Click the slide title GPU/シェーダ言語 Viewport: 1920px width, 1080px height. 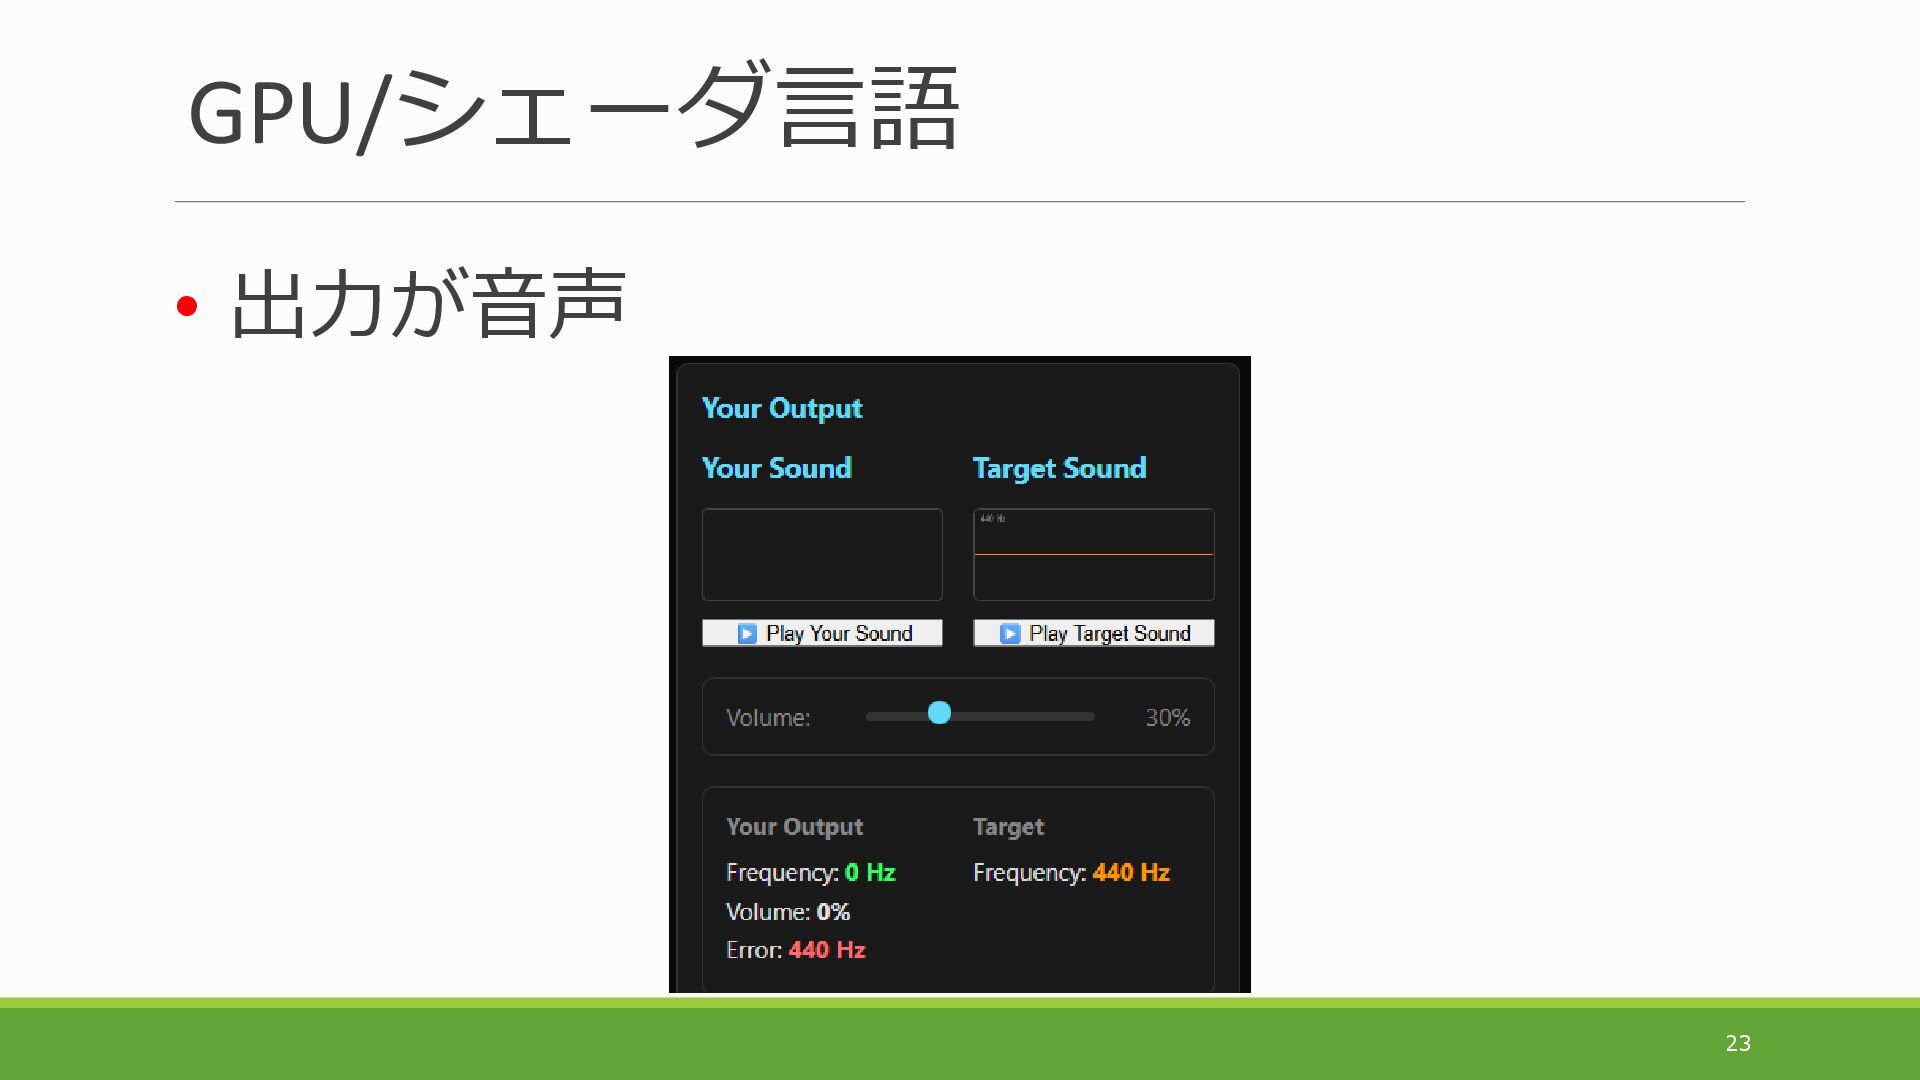click(x=573, y=110)
